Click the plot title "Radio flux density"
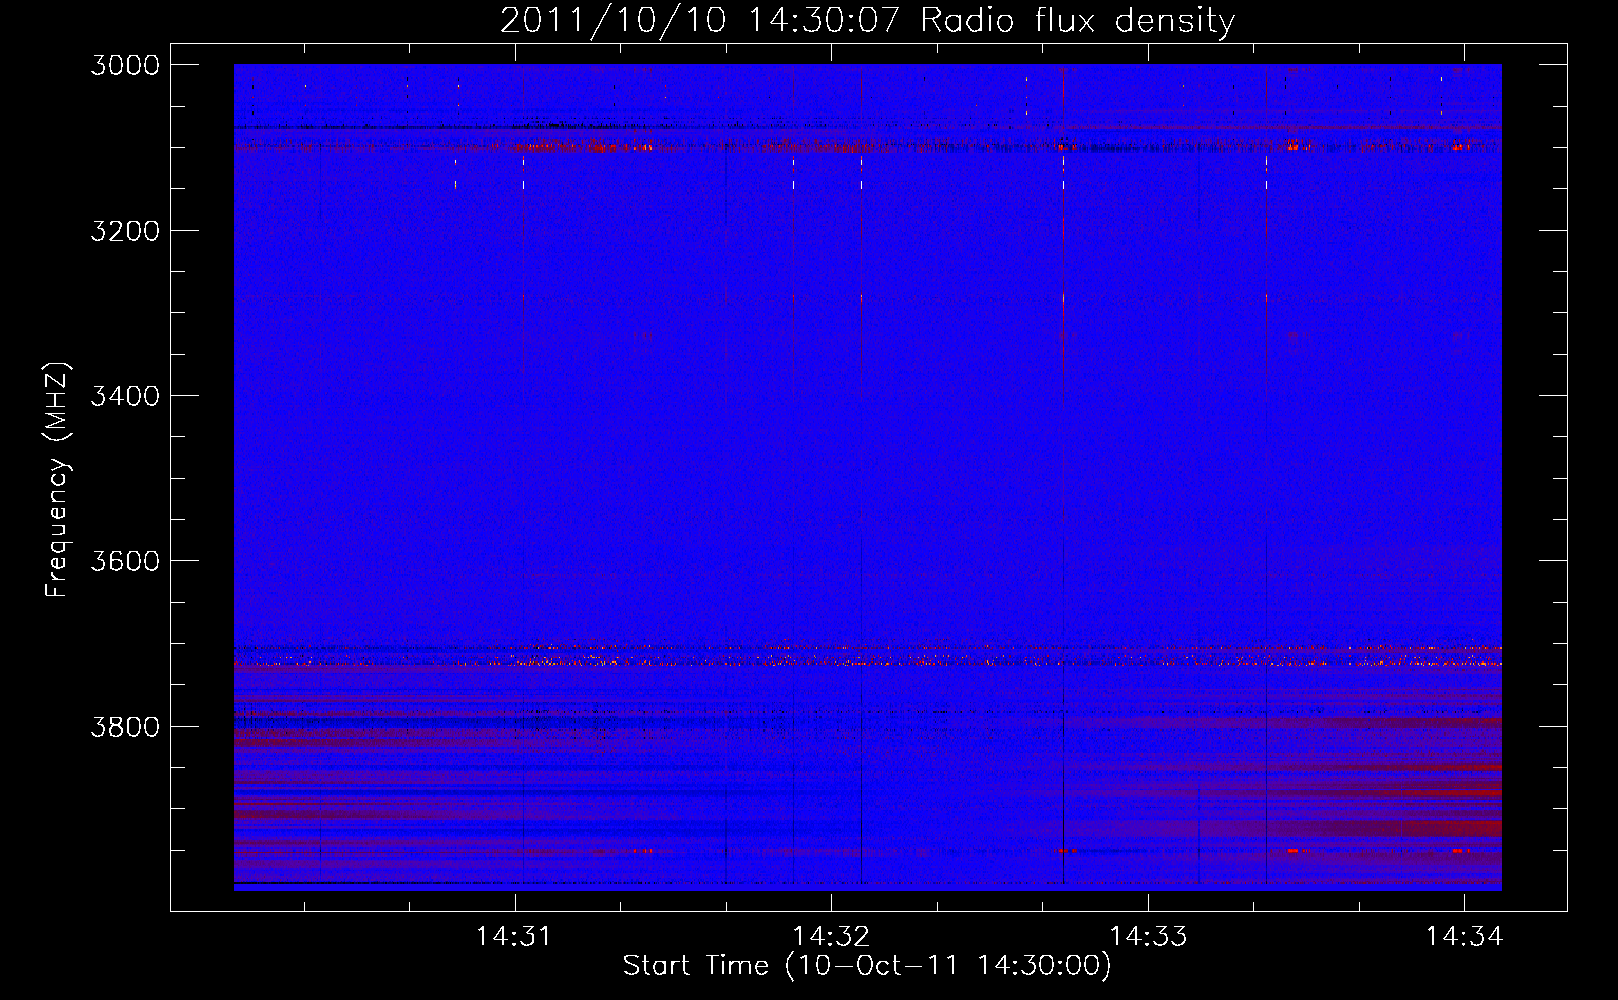This screenshot has width=1618, height=1000. tap(1077, 20)
